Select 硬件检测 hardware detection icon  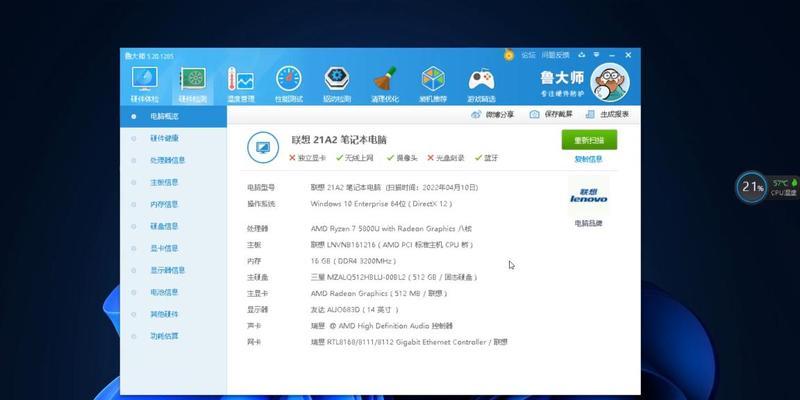pos(192,84)
